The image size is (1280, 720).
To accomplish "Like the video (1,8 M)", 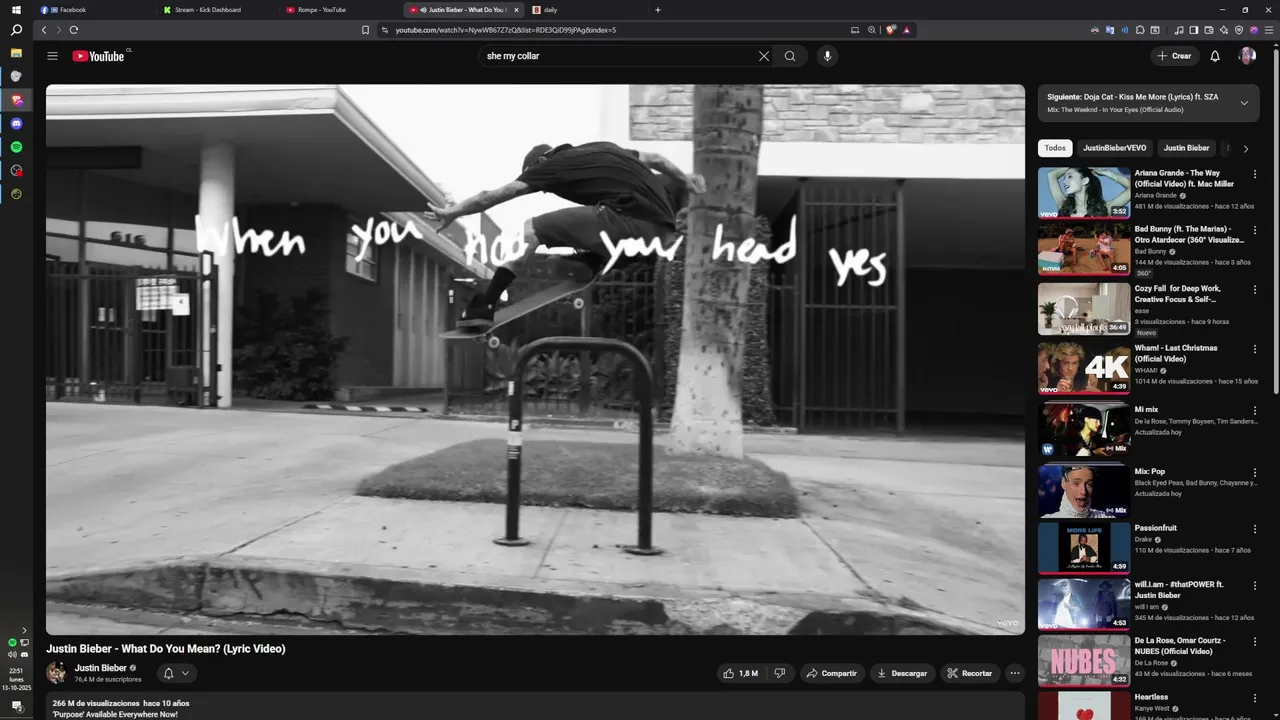I will pyautogui.click(x=741, y=673).
